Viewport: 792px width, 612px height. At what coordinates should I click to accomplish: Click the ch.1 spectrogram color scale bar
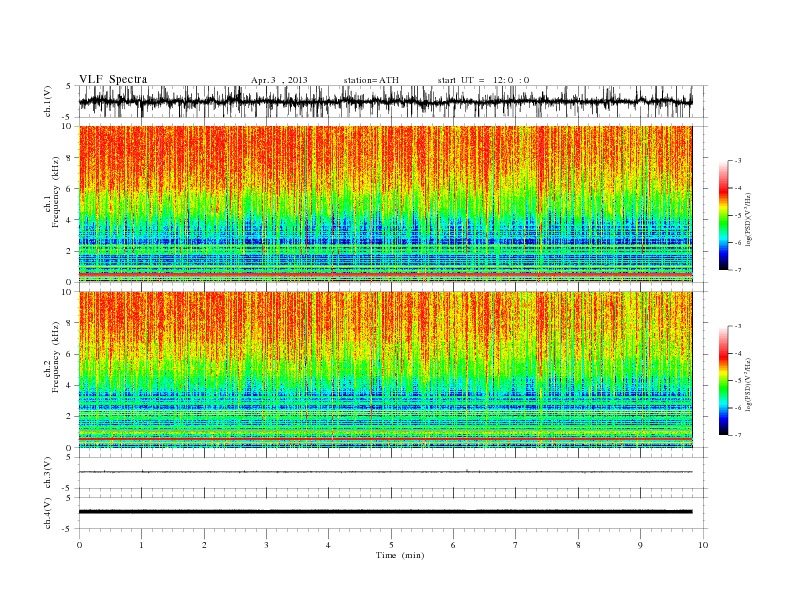click(x=724, y=215)
